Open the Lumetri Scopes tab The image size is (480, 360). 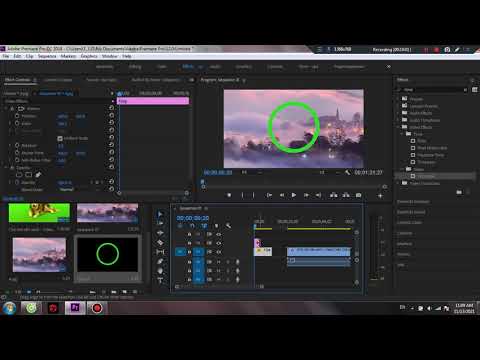click(x=58, y=80)
